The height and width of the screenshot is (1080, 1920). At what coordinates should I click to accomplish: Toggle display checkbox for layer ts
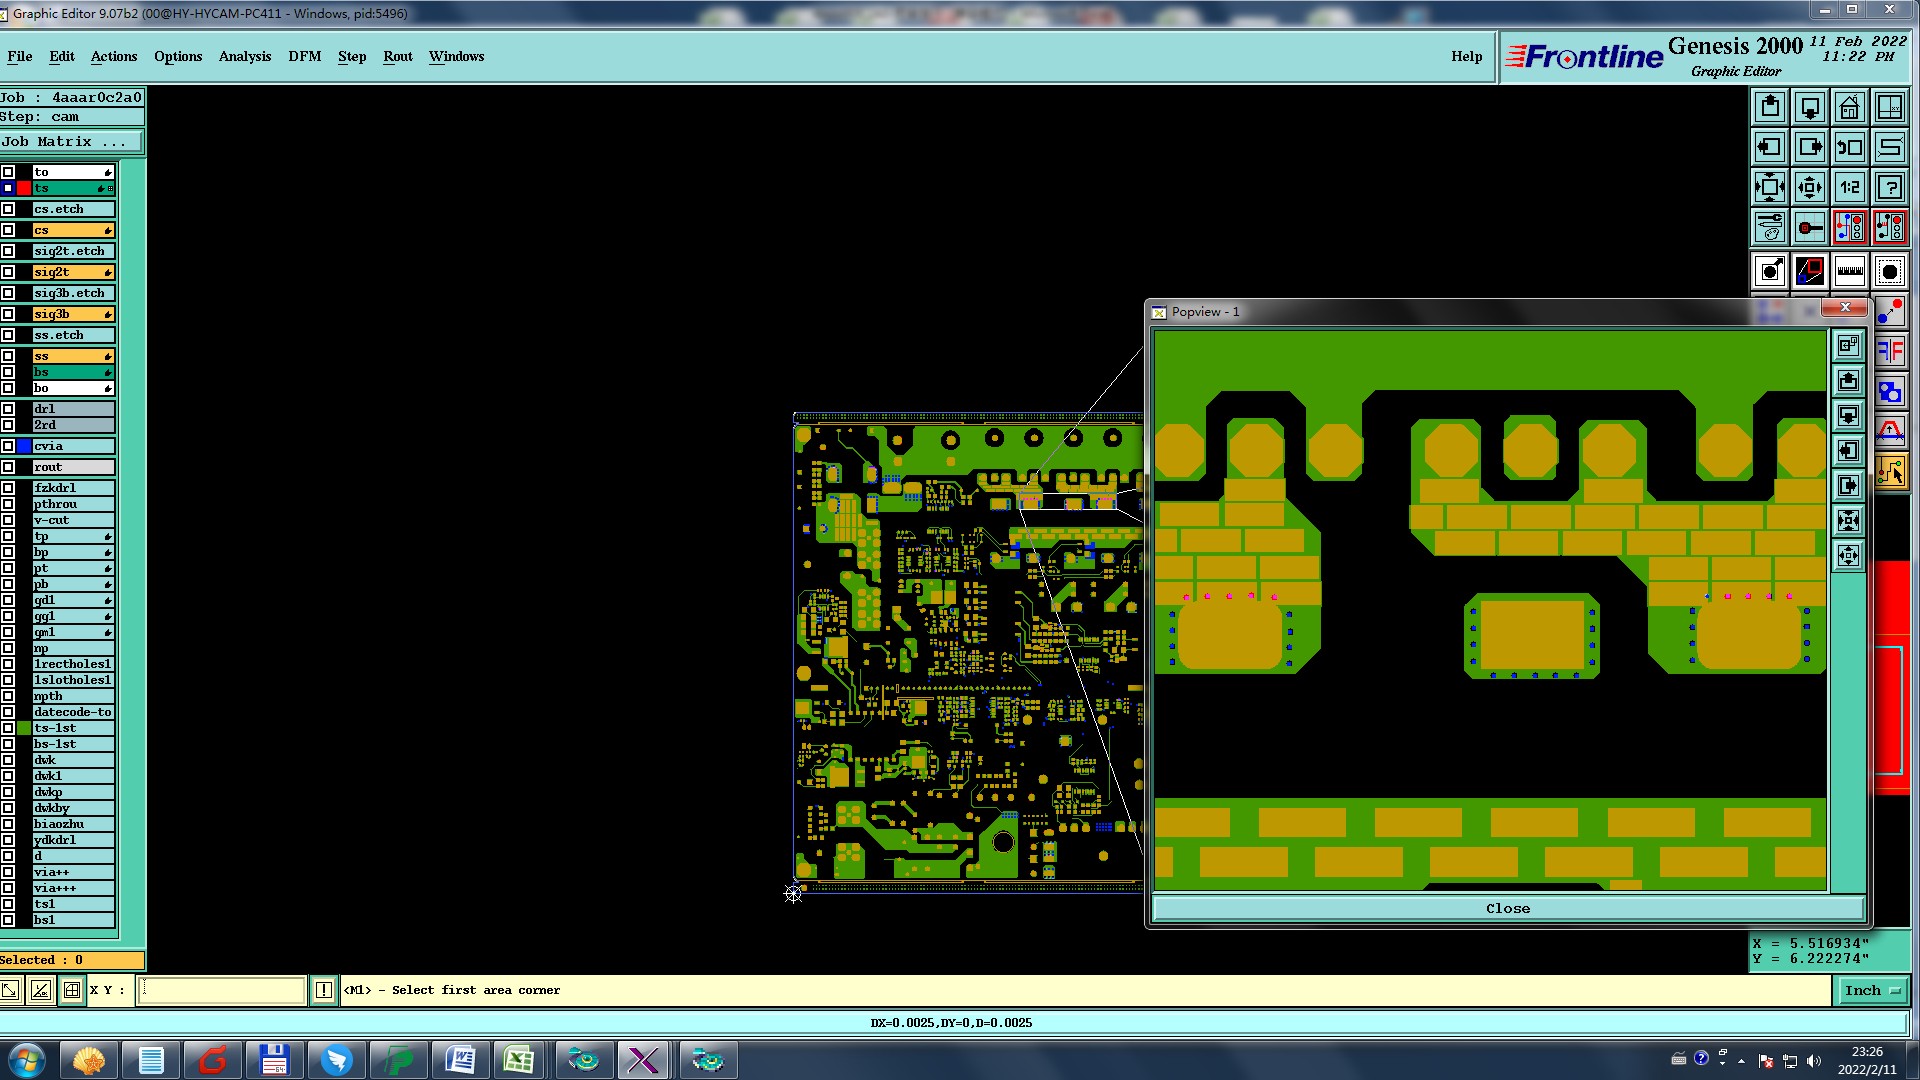pos(8,188)
